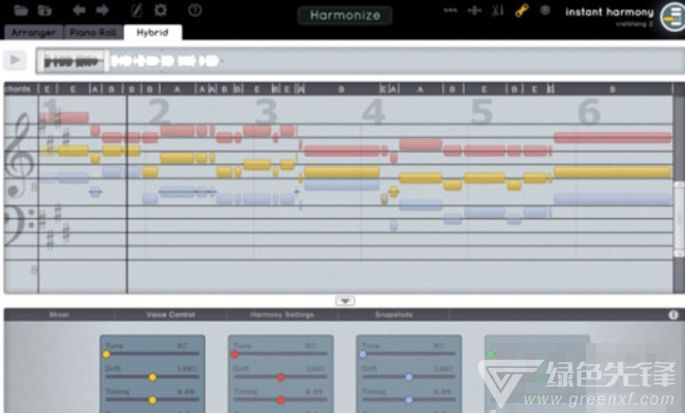Viewport: 685px width, 413px height.
Task: Open the Voice Control tab
Action: (x=170, y=315)
